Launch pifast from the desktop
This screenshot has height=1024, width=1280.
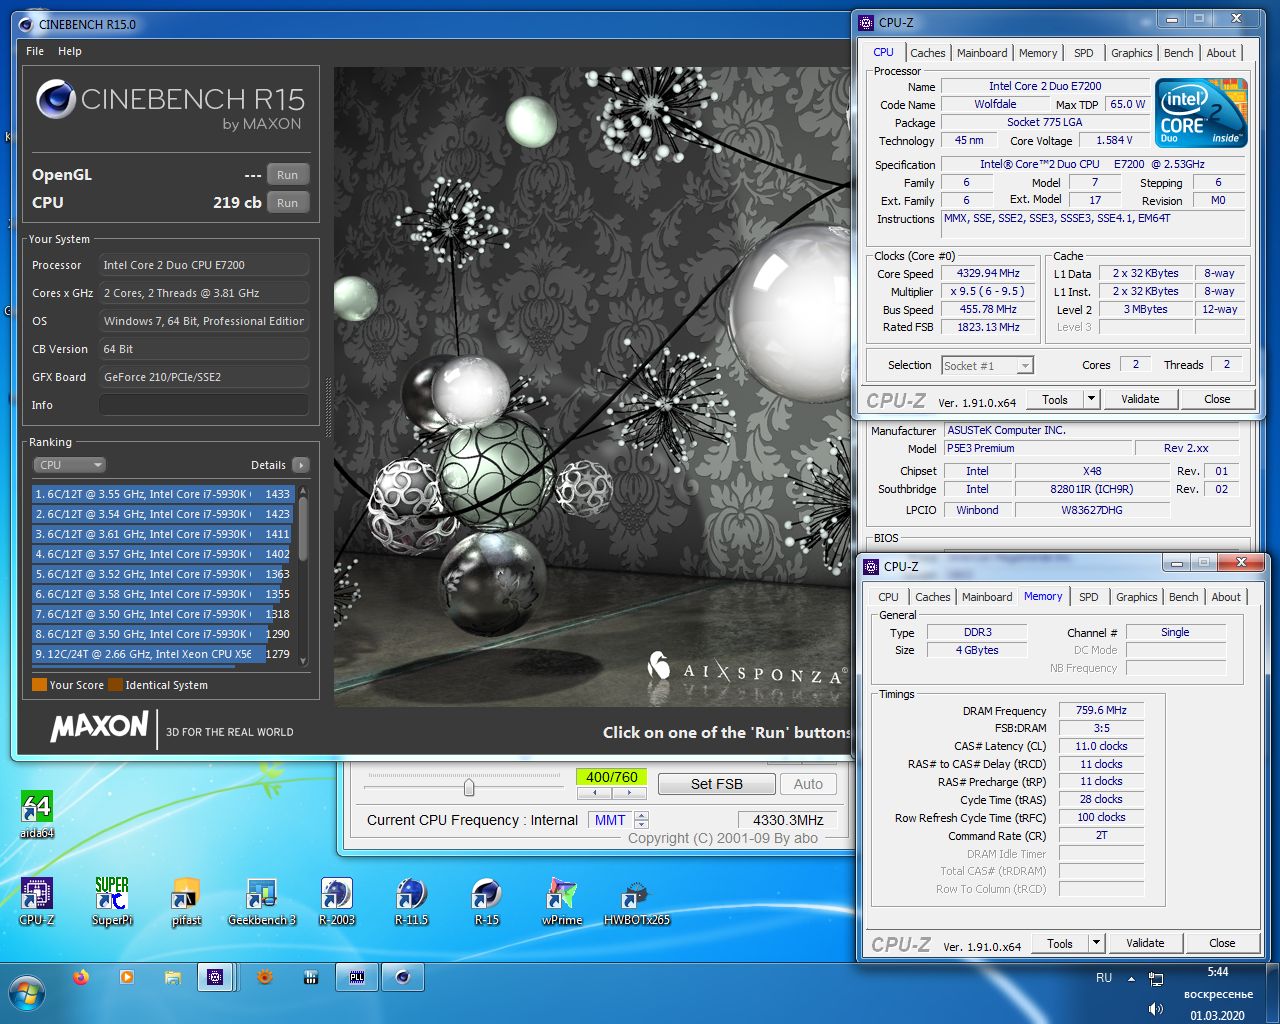point(187,900)
